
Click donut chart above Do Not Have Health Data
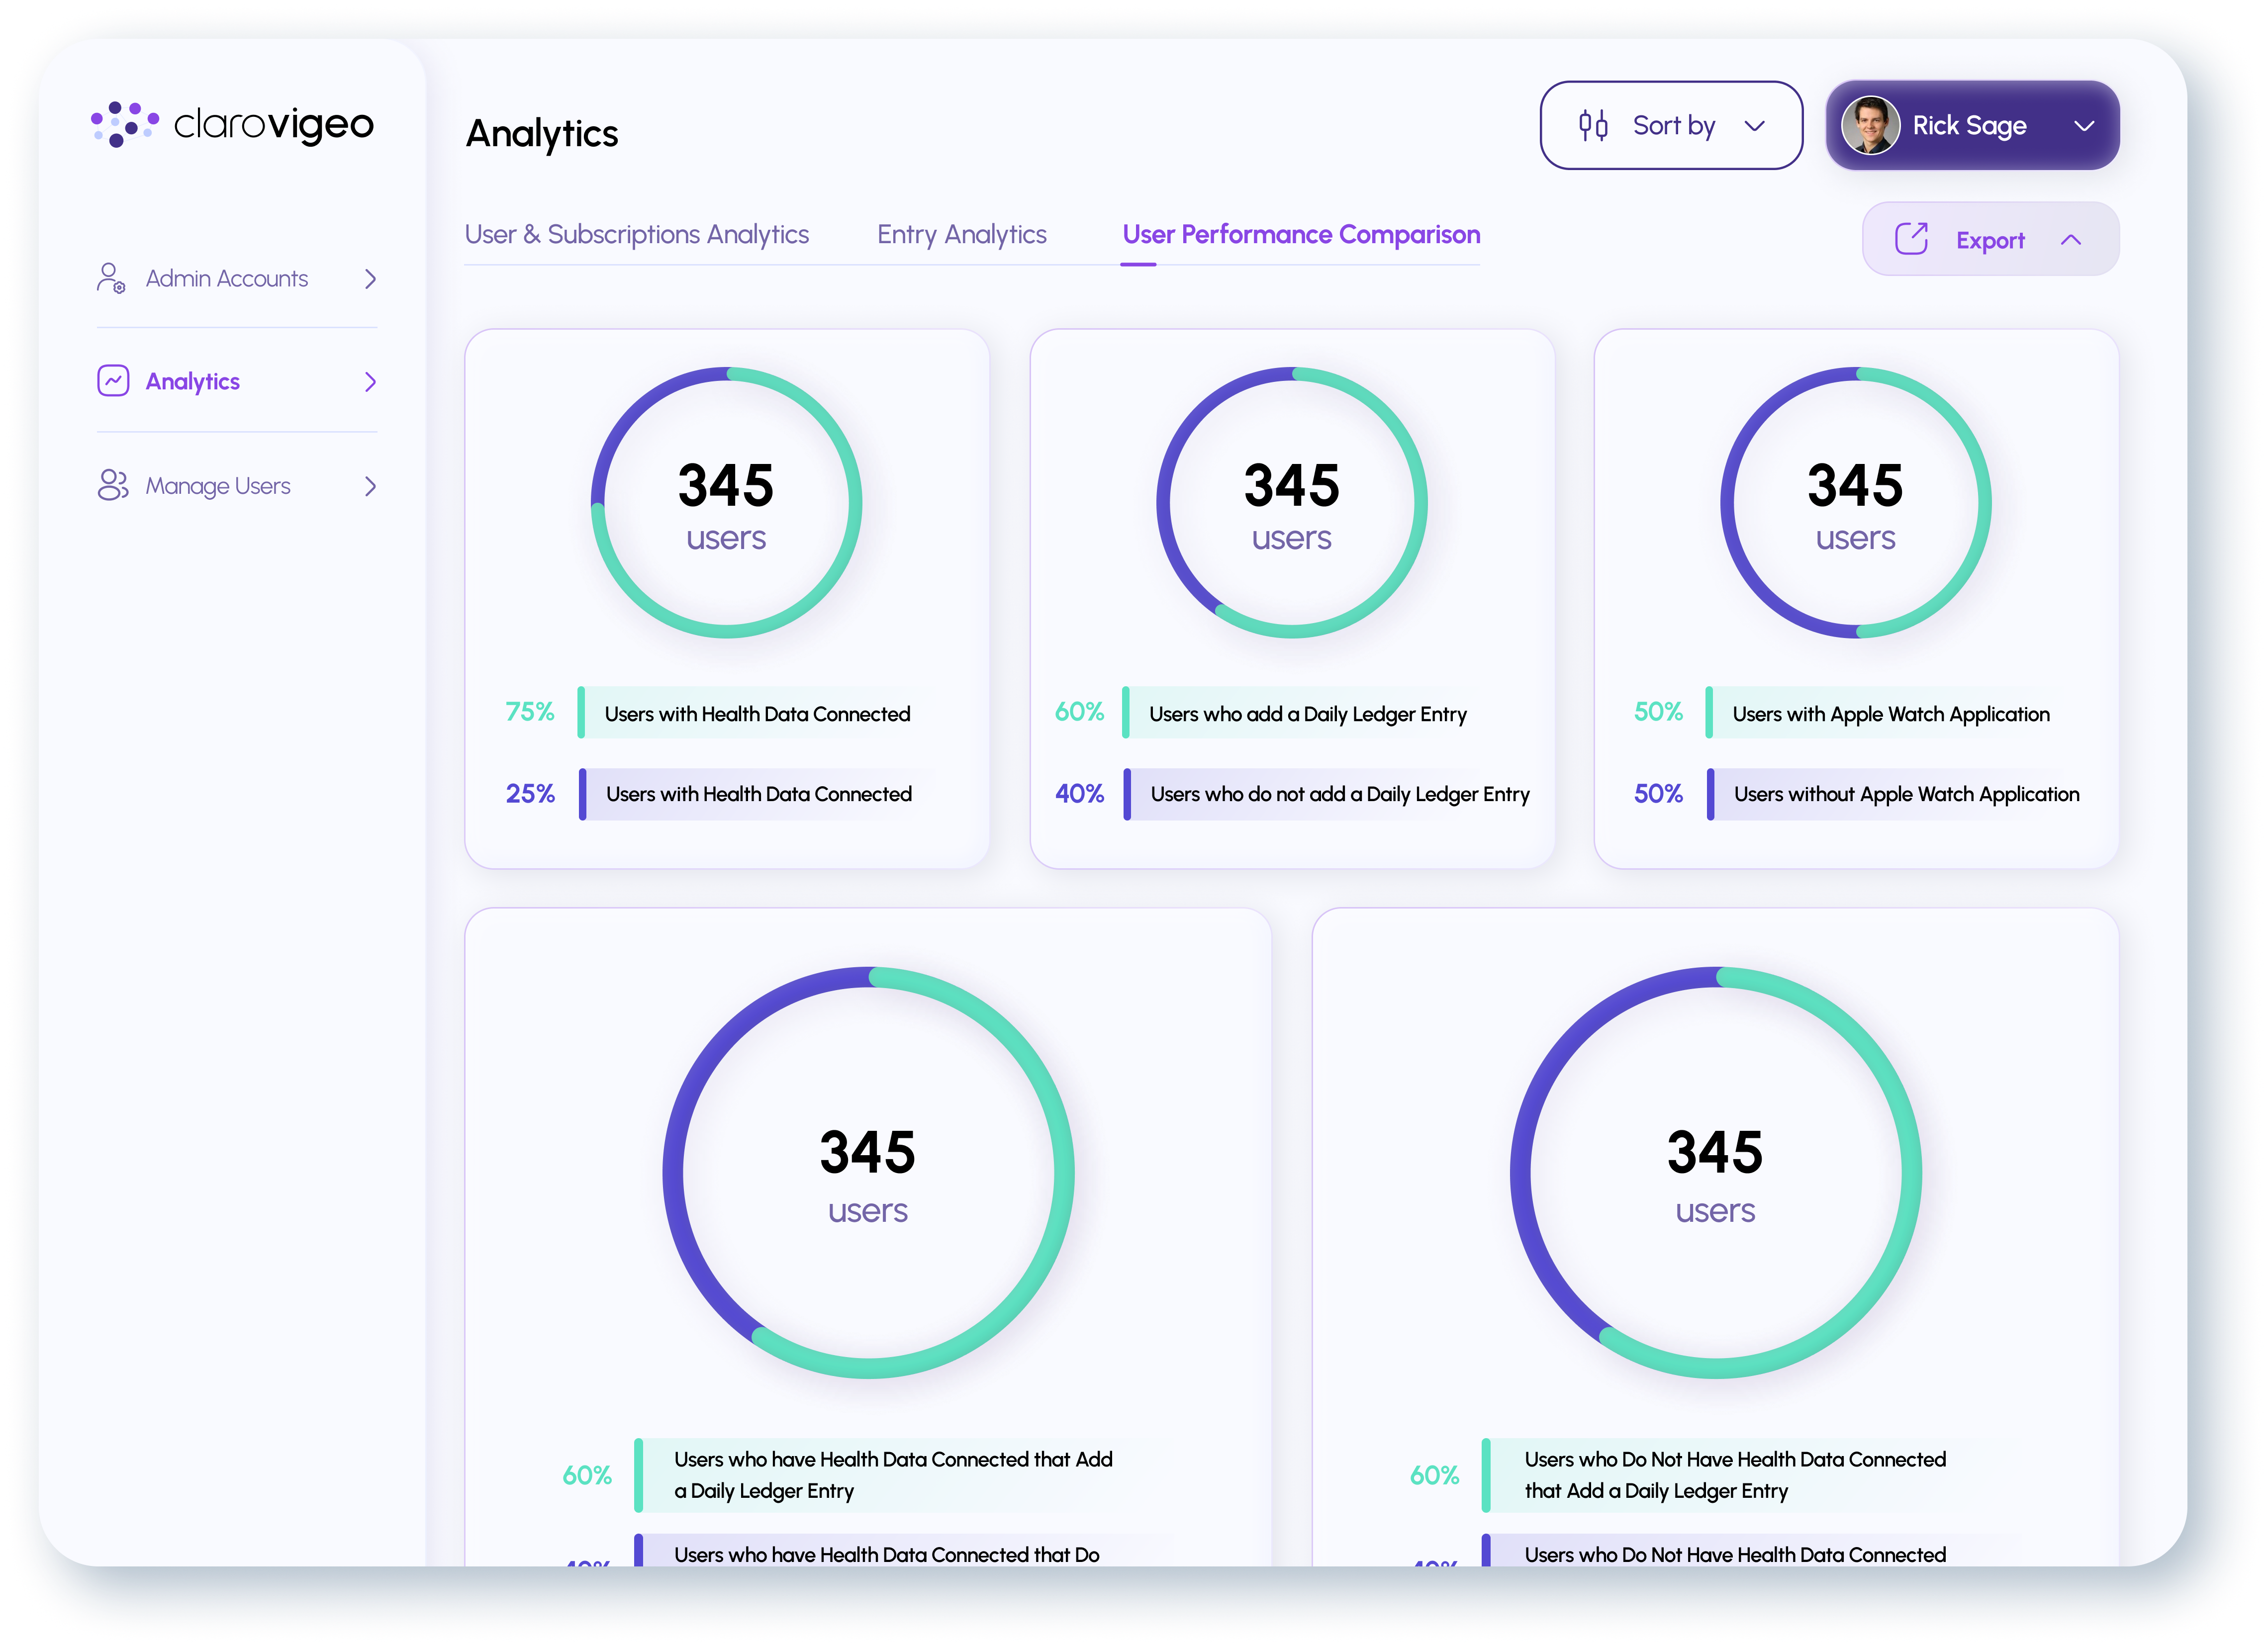tap(1715, 1172)
